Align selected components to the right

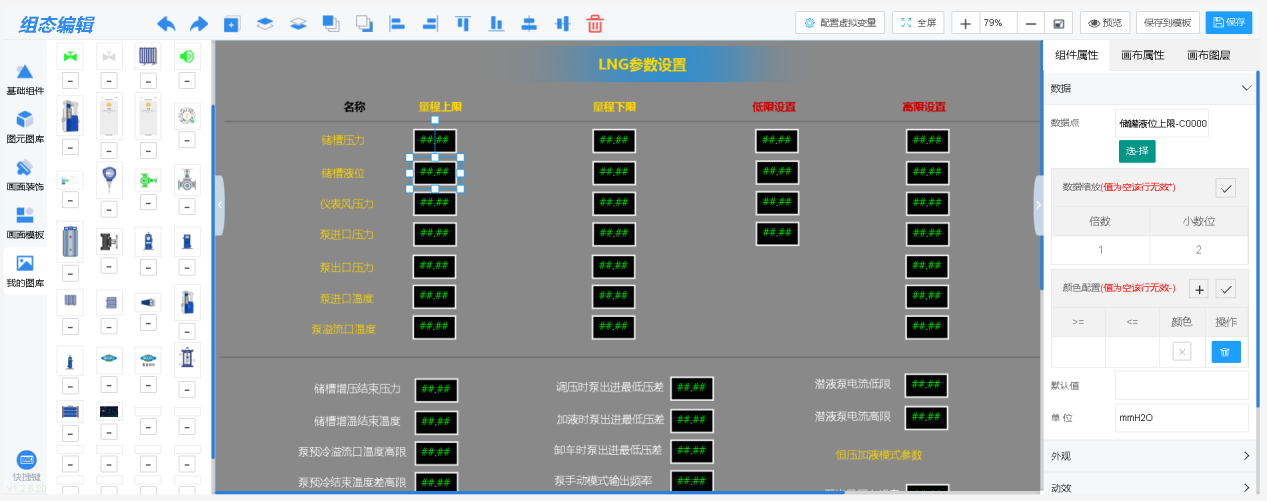pyautogui.click(x=430, y=23)
